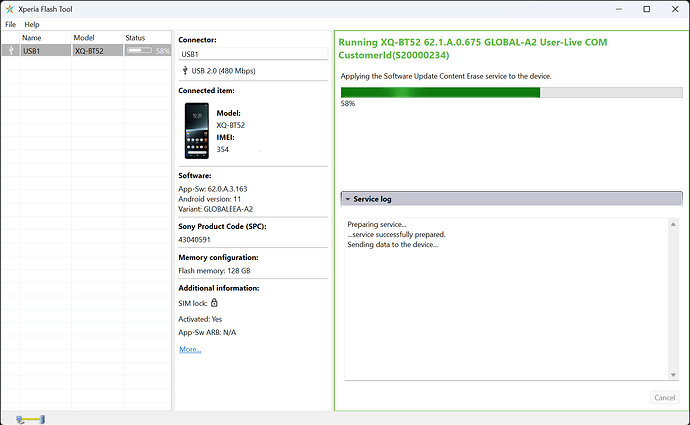690x425 pixels.
Task: Select the USB1 name cell
Action: [45, 51]
